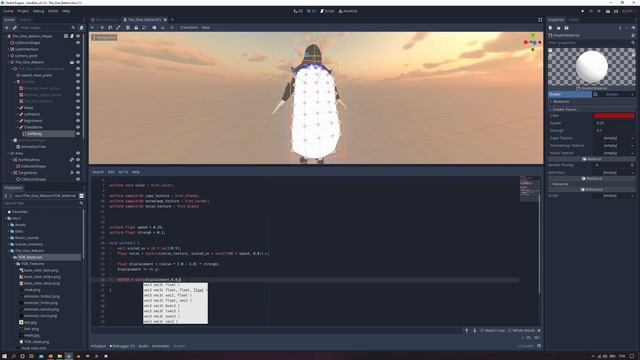Switch to the Import dock tab
The width and height of the screenshot is (640, 360).
click(25, 20)
